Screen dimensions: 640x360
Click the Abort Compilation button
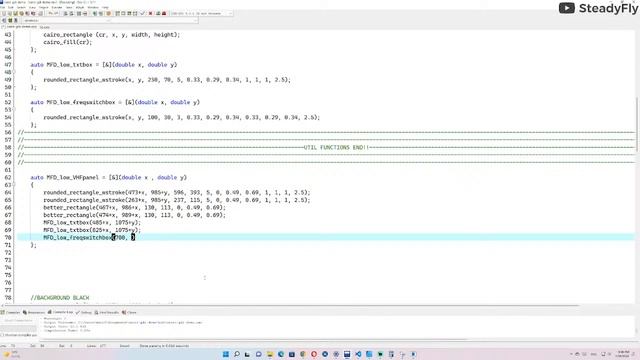(x=18, y=320)
